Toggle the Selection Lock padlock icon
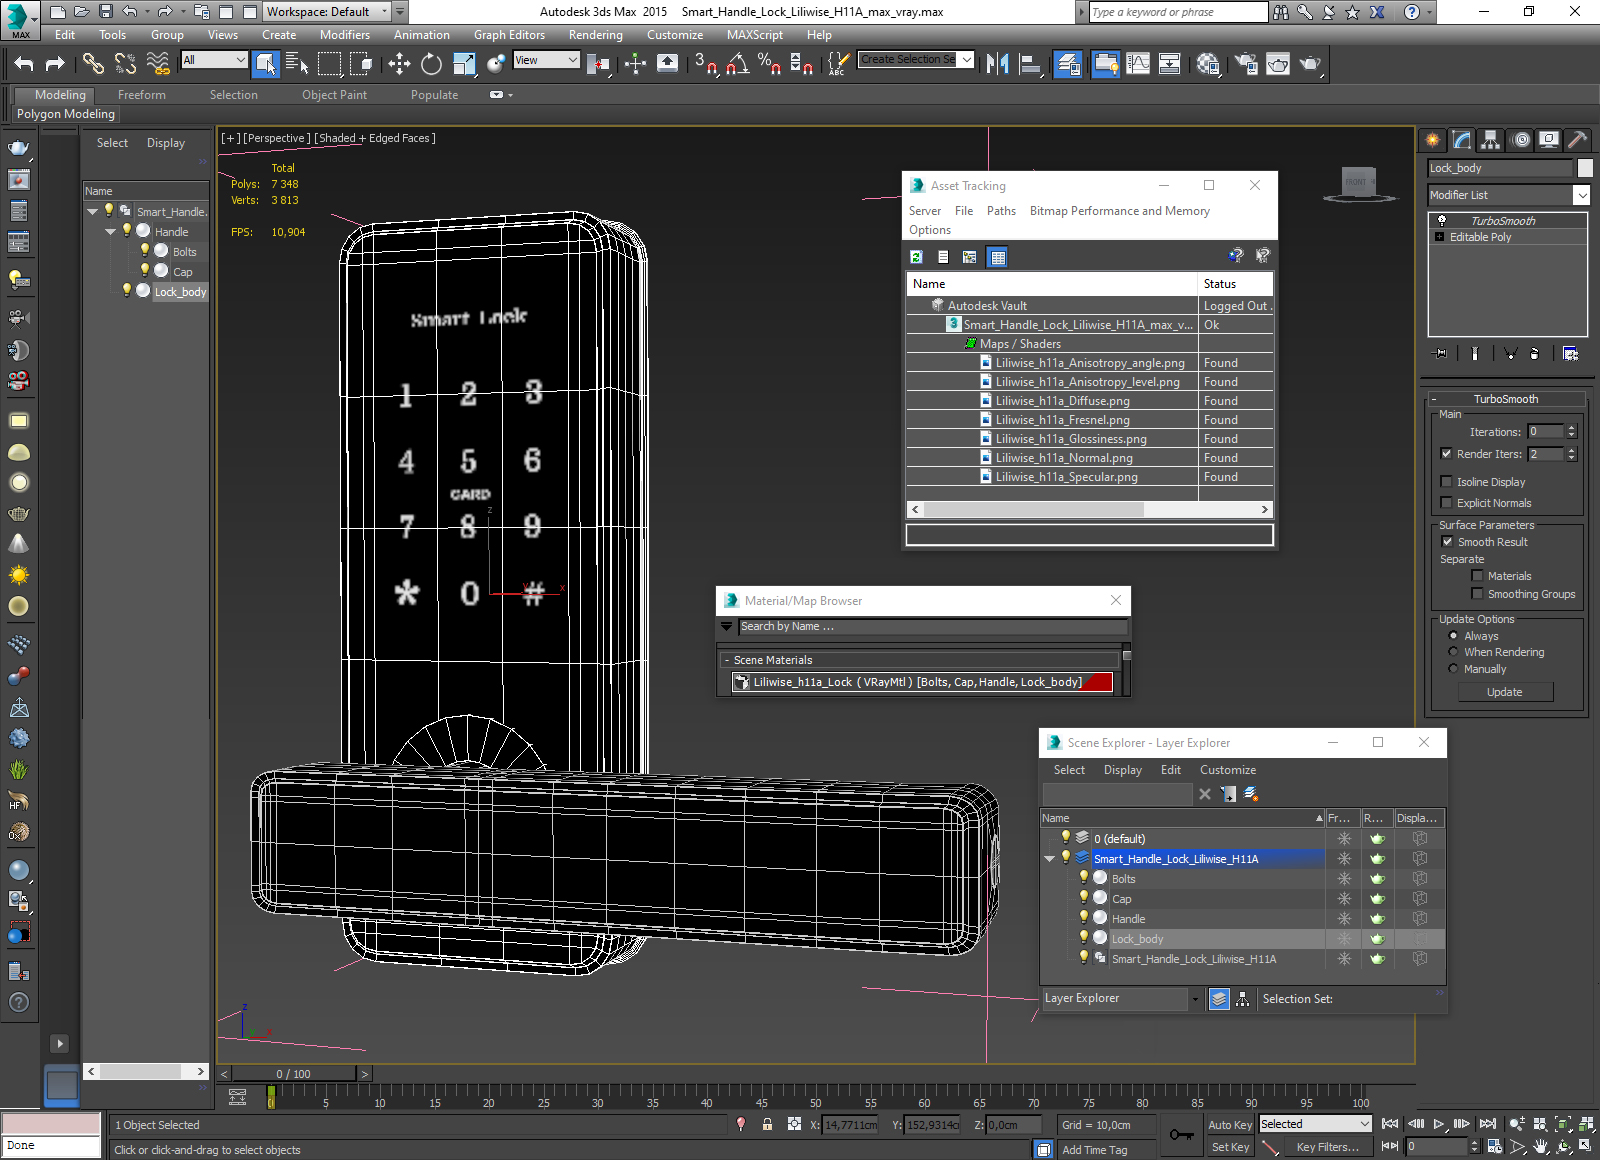 click(x=767, y=1124)
